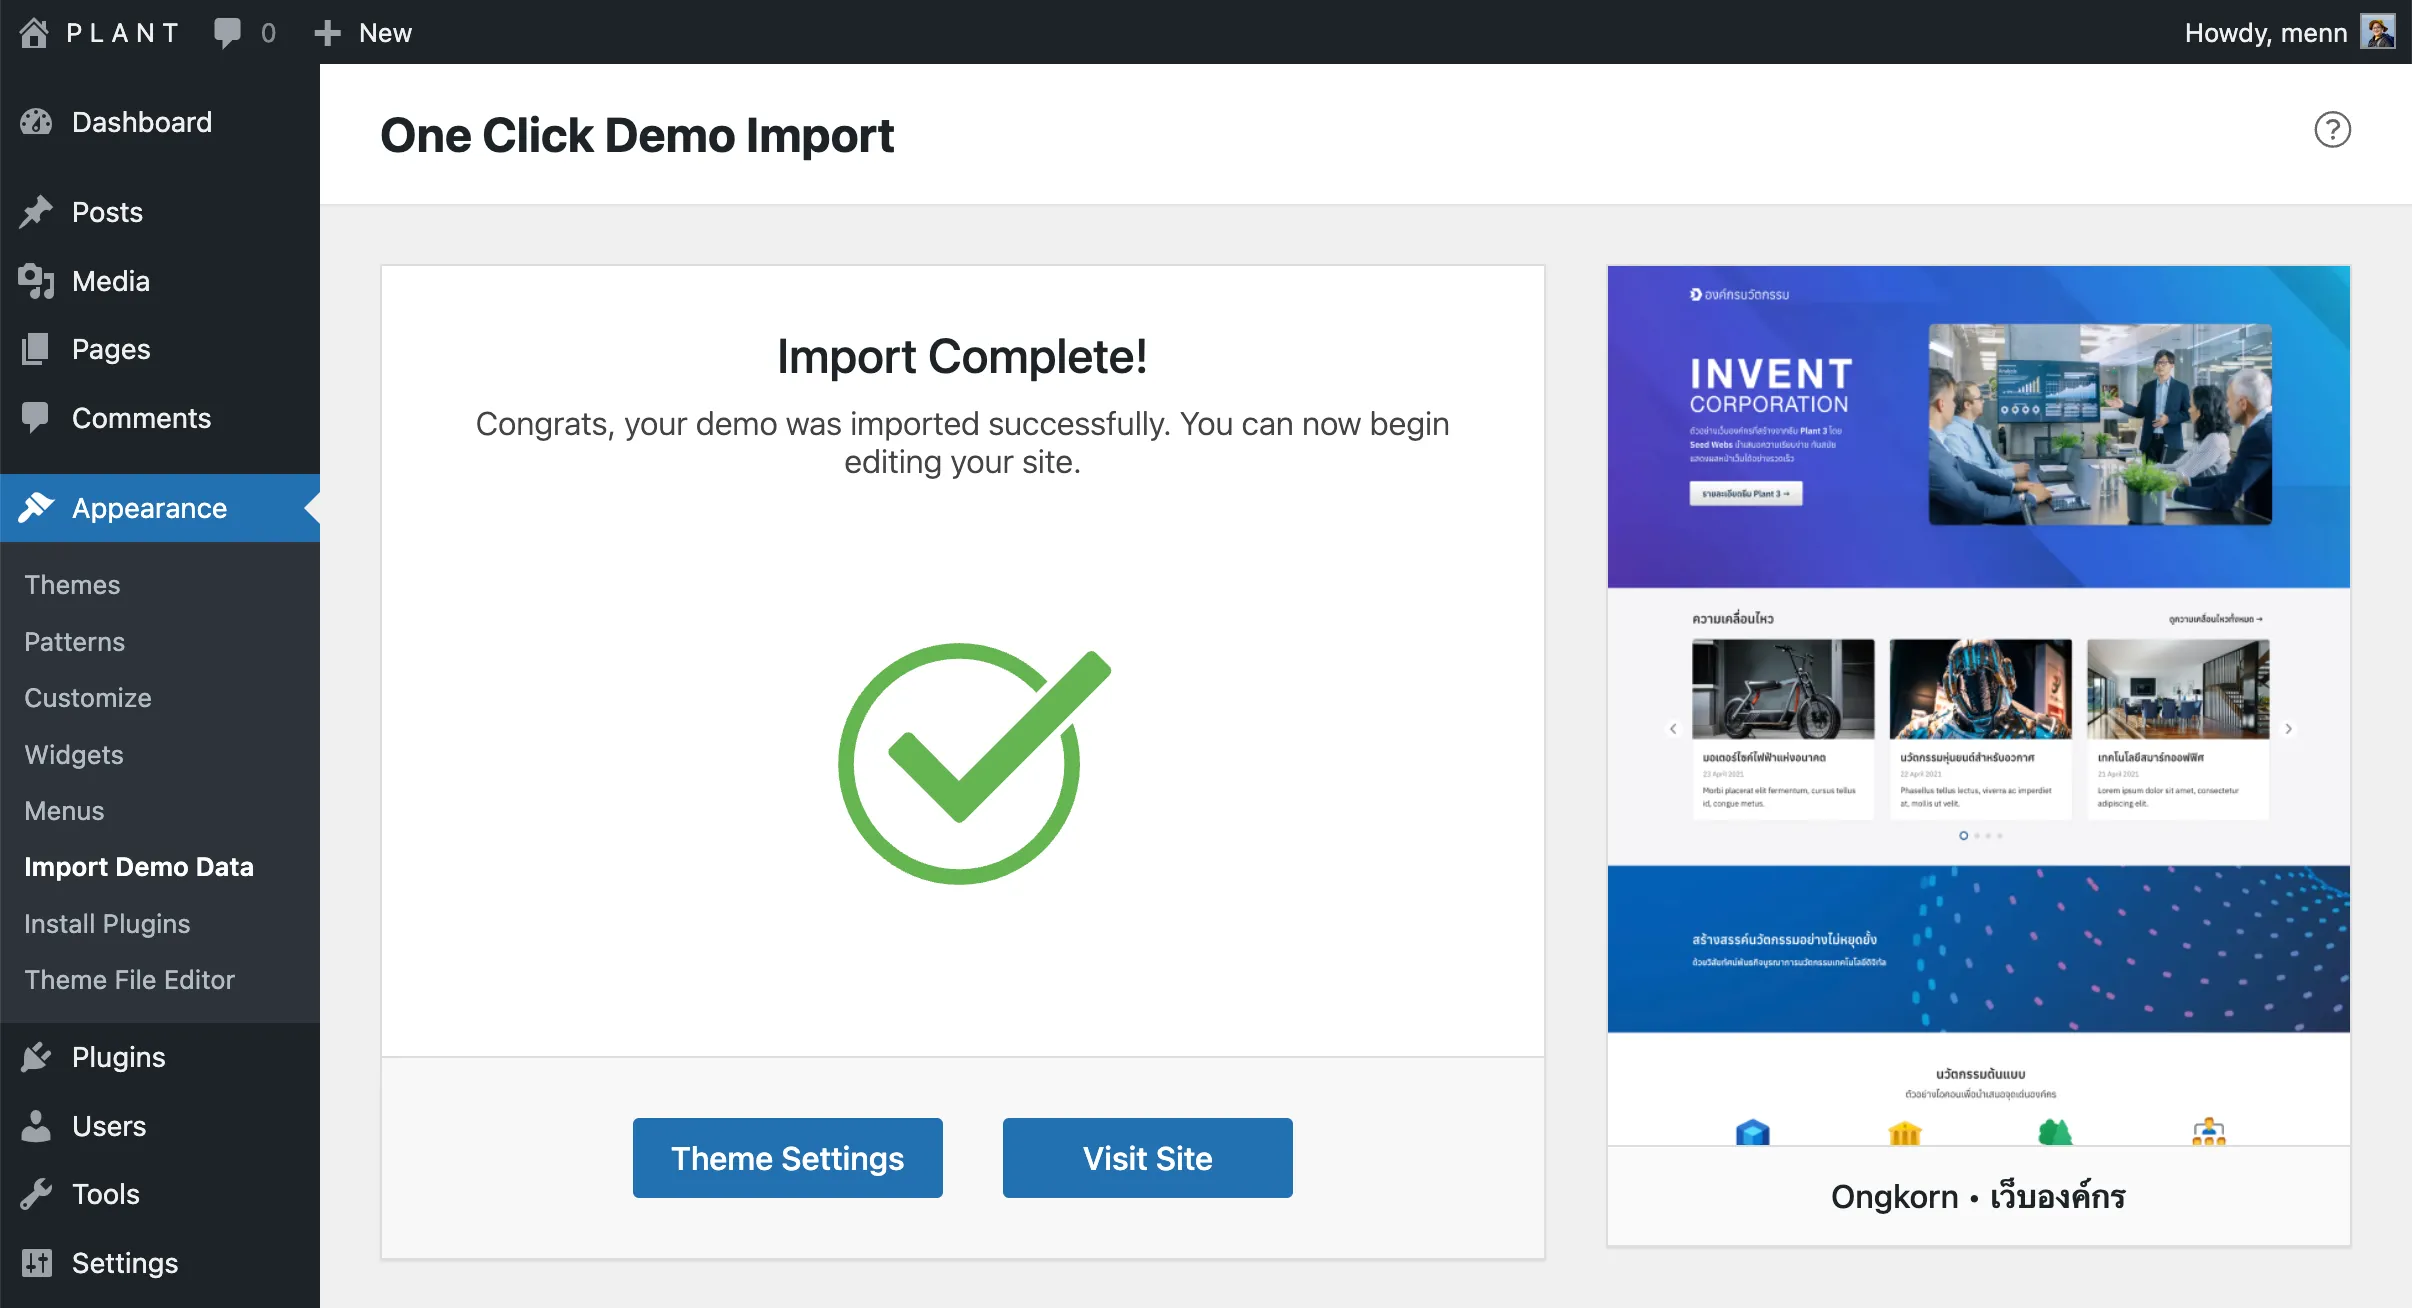
Task: Toggle Widgets menu item active state
Action: (72, 754)
